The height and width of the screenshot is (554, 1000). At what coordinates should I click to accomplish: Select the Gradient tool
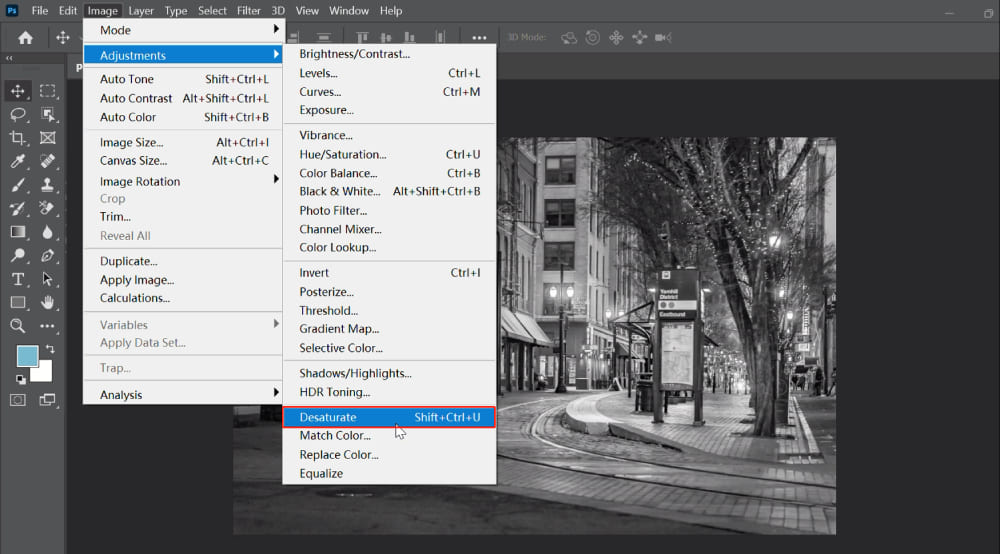click(x=17, y=232)
